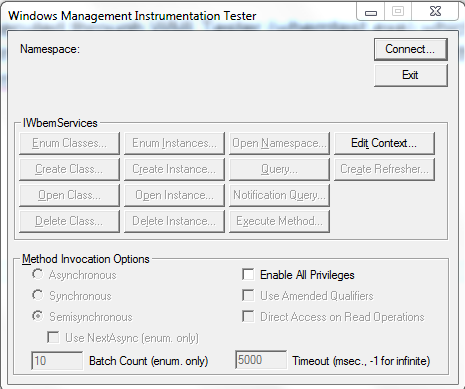
Task: Minimize the WMI Tester window
Action: coord(371,12)
